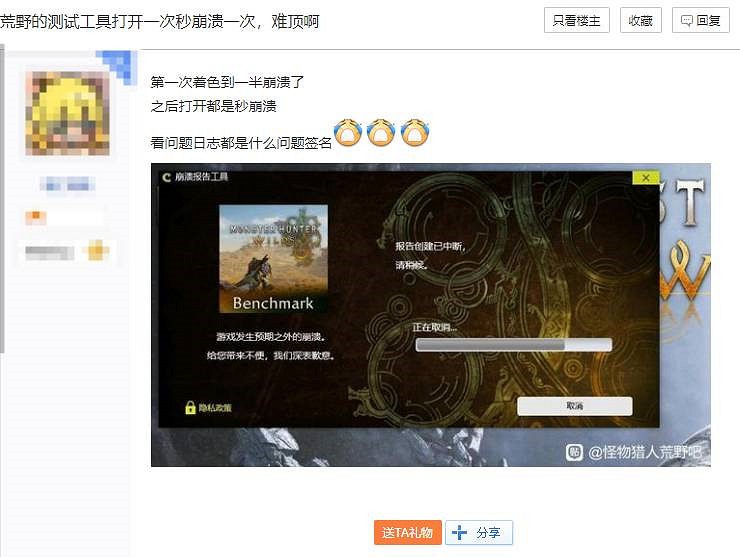The image size is (740, 557).
Task: Click the third crying emoji
Action: 415,132
